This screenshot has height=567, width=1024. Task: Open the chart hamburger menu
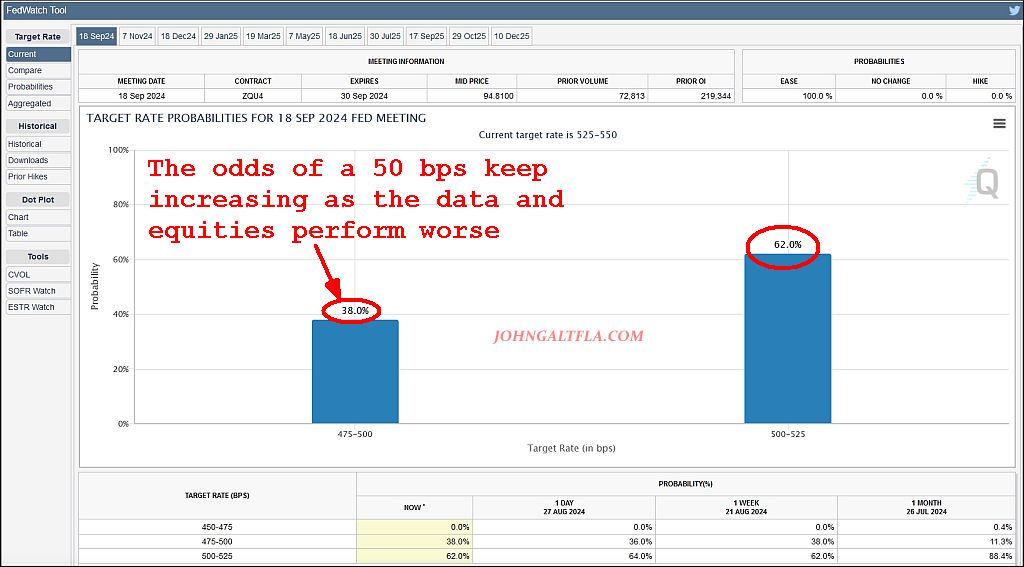coord(999,123)
